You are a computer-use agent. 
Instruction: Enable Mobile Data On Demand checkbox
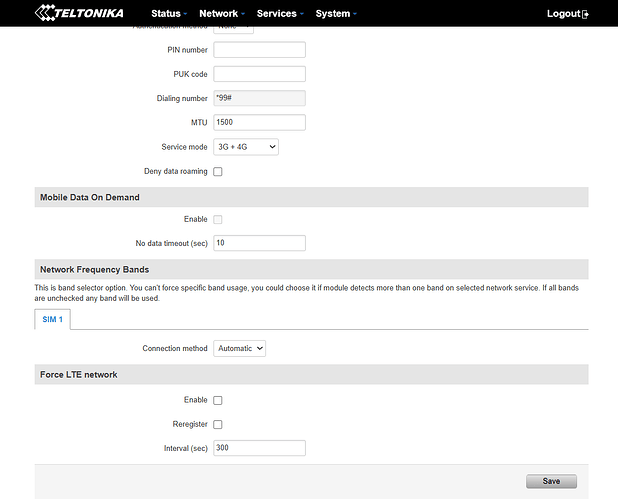(218, 219)
